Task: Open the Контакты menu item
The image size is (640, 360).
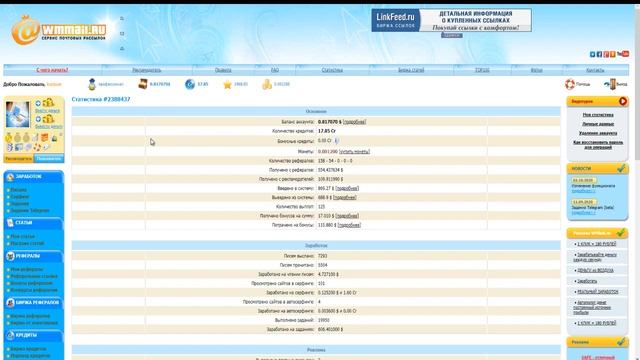Action: click(595, 70)
